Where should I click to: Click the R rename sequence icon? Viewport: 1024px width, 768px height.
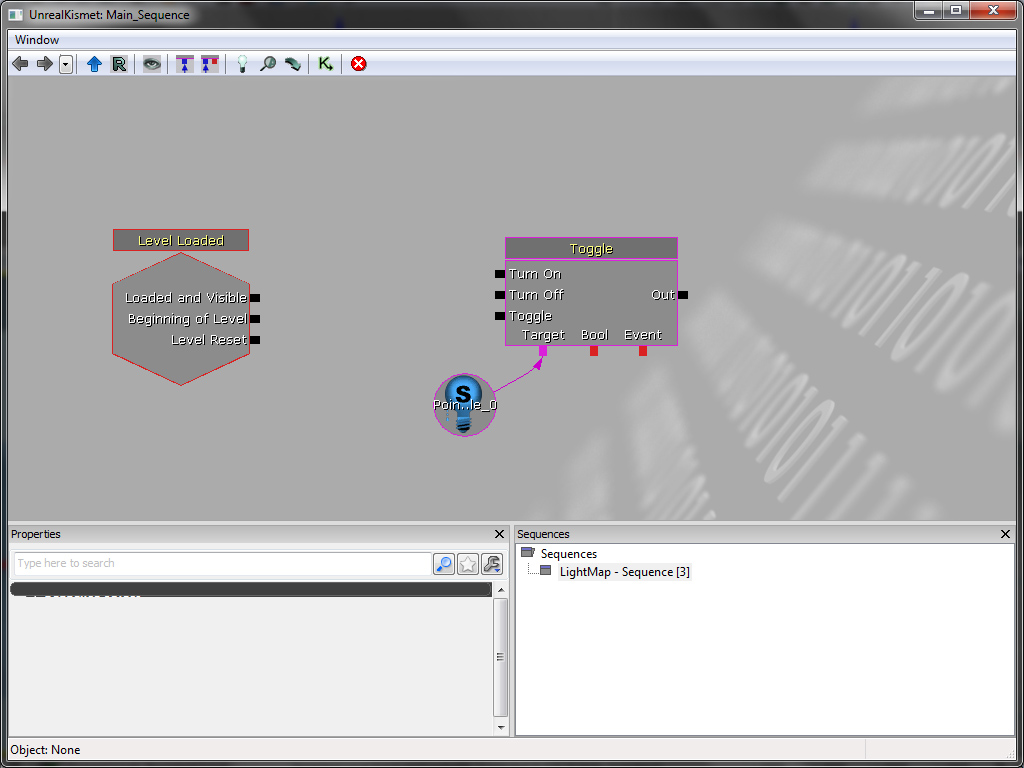(x=119, y=64)
